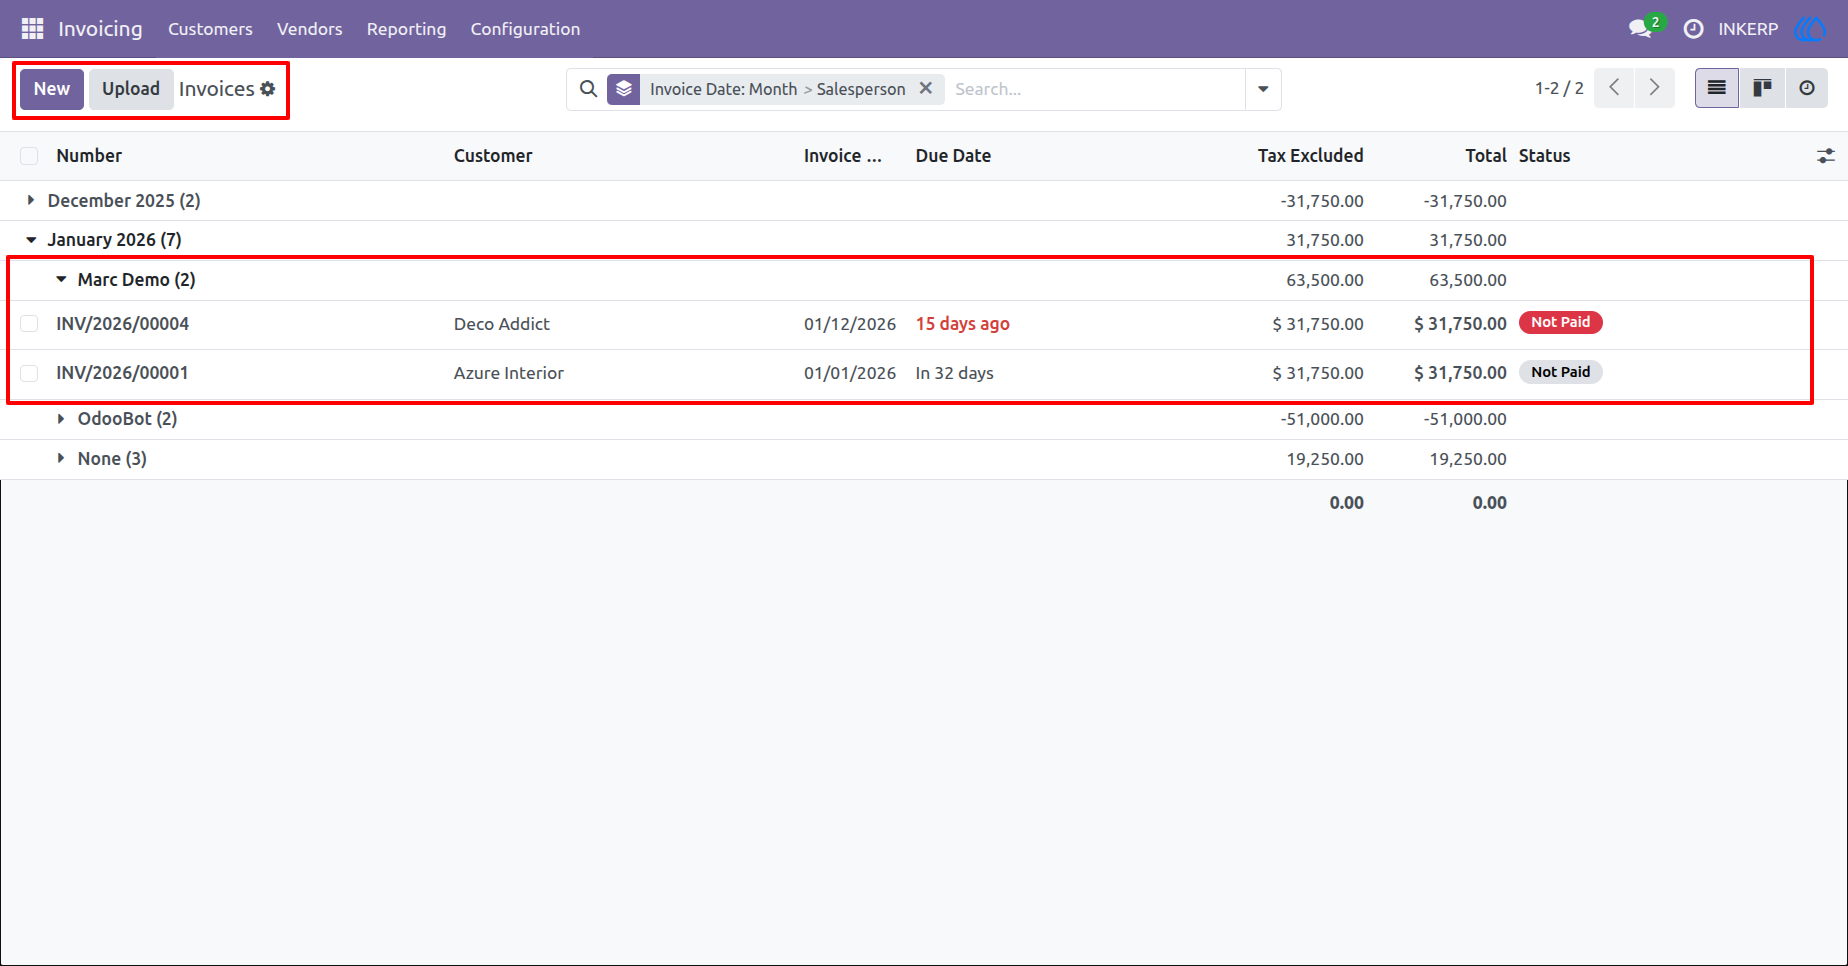1848x966 pixels.
Task: Open the activities clock icon in navbar
Action: tap(1693, 29)
